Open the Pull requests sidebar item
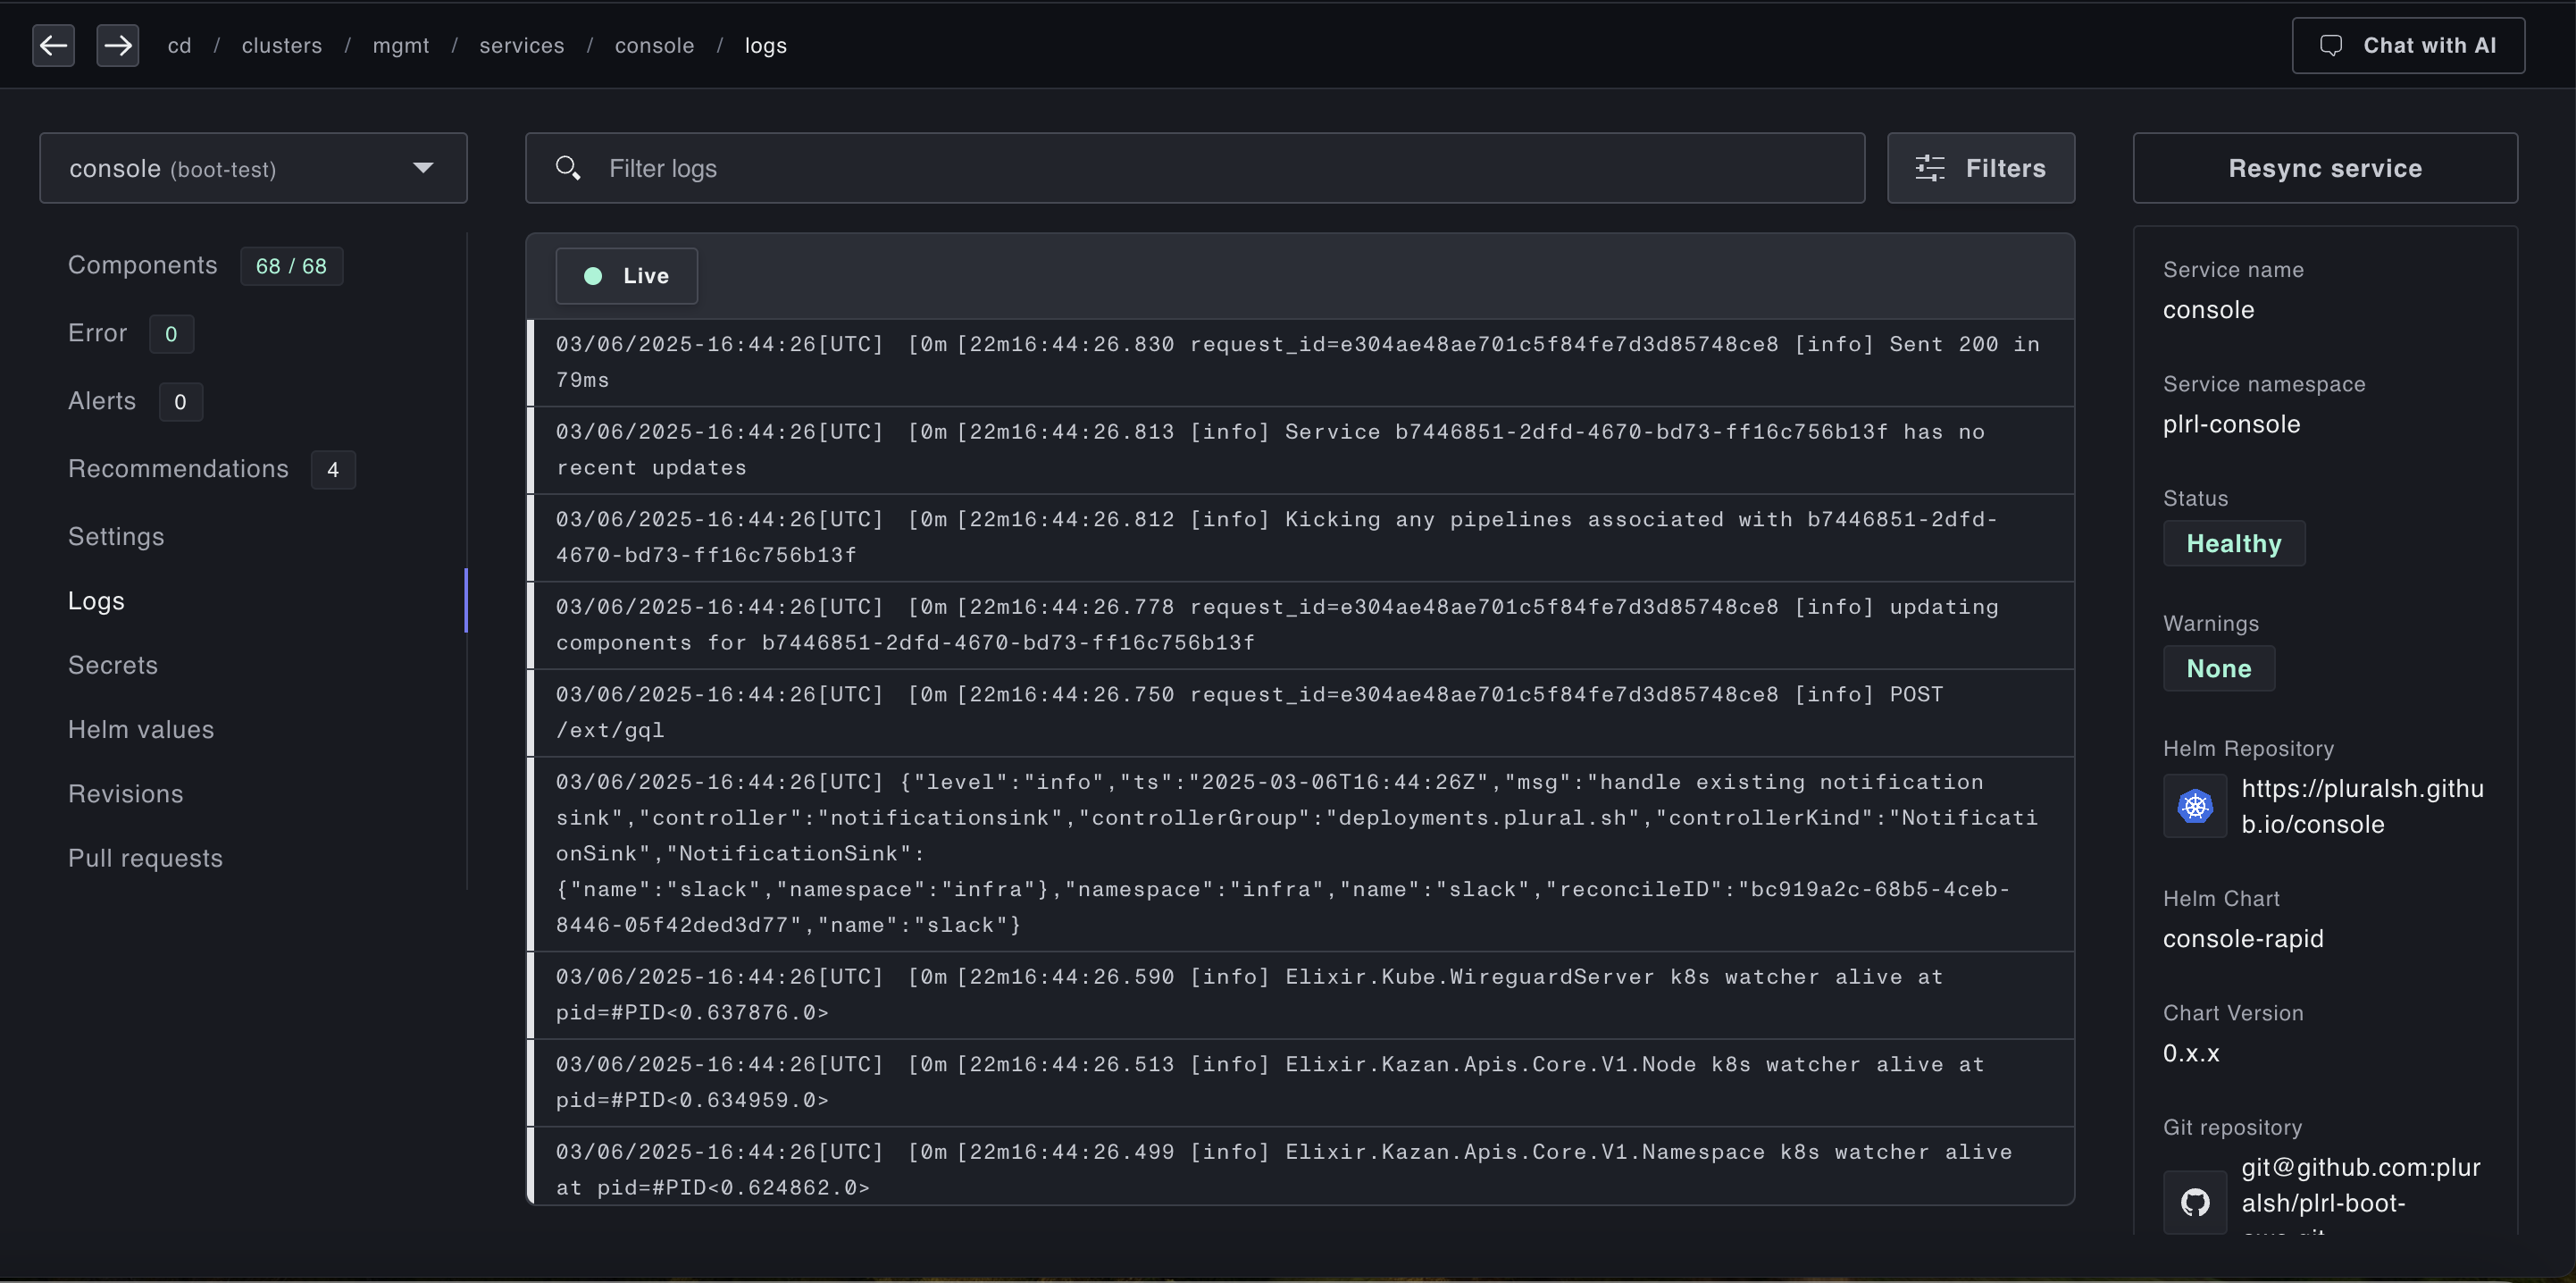Viewport: 2576px width, 1283px height. [x=145, y=858]
